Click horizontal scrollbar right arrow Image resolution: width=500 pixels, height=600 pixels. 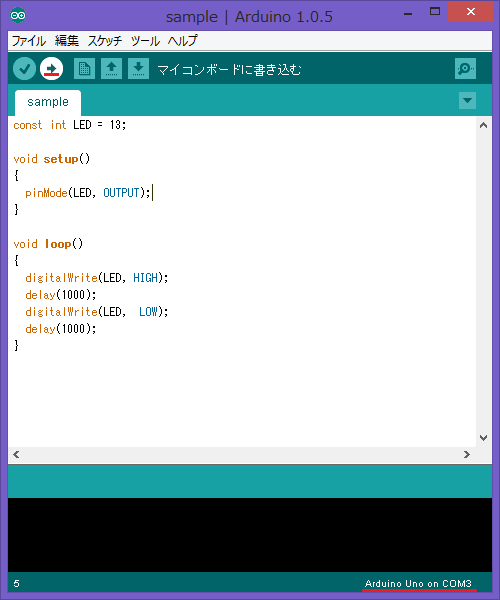467,455
